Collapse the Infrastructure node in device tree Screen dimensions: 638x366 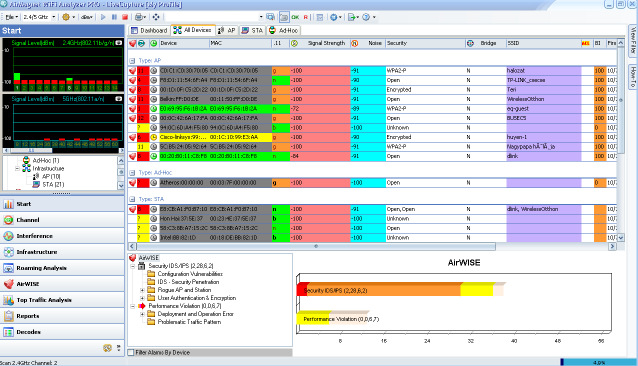(17, 168)
